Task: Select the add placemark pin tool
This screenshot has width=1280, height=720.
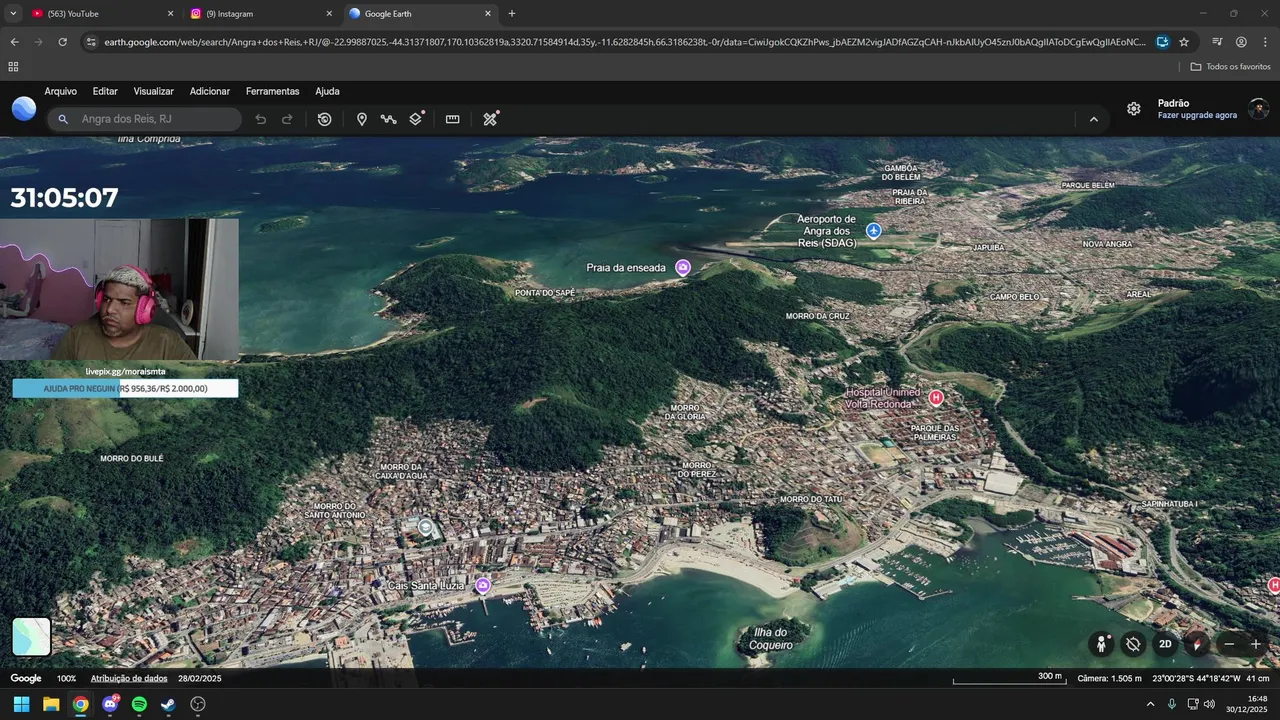Action: [x=362, y=119]
